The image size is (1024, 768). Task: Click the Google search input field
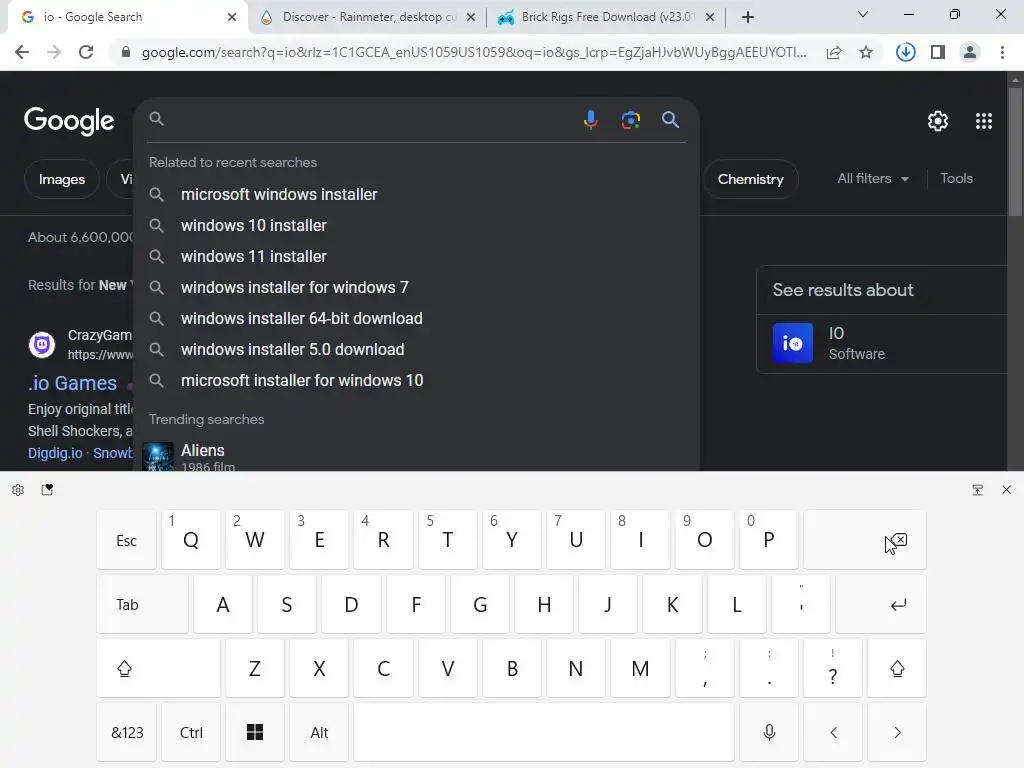click(x=372, y=120)
